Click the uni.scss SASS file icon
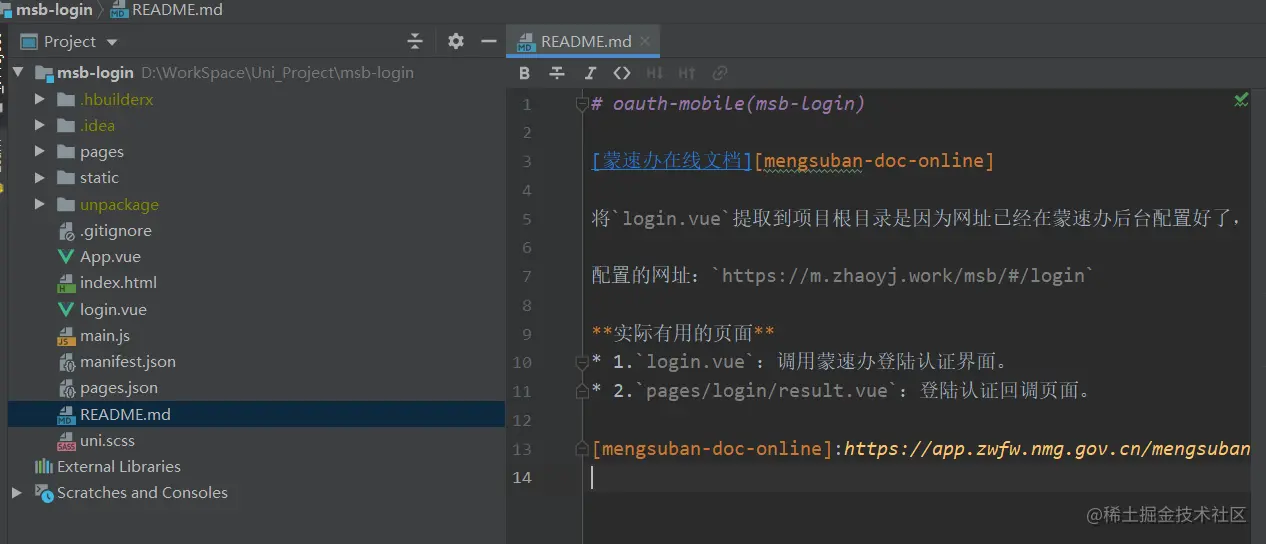 [x=66, y=440]
